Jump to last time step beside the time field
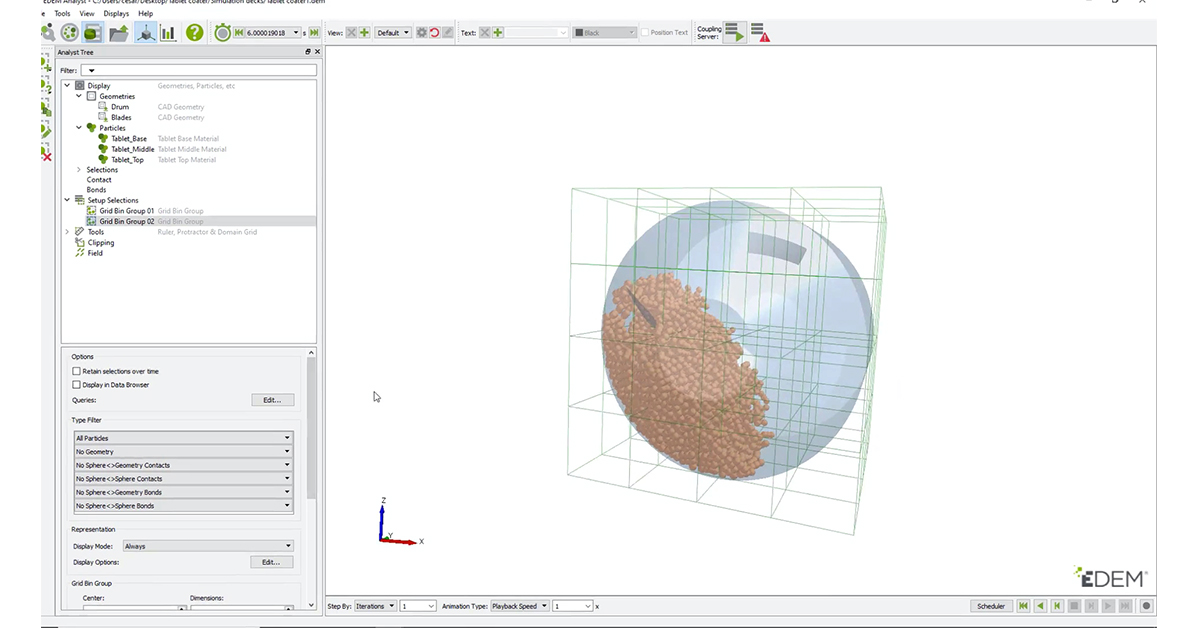 coord(315,33)
